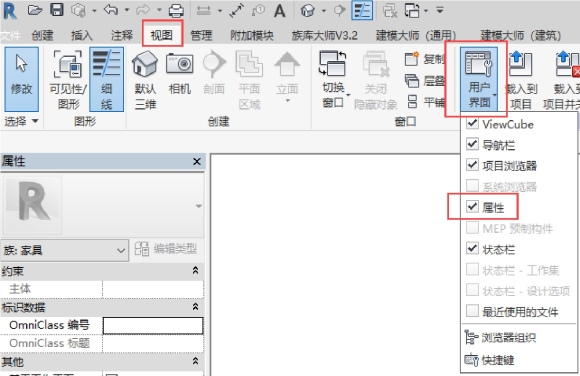
Task: Click the Switch Windows (切换窗口) icon
Action: tap(333, 64)
